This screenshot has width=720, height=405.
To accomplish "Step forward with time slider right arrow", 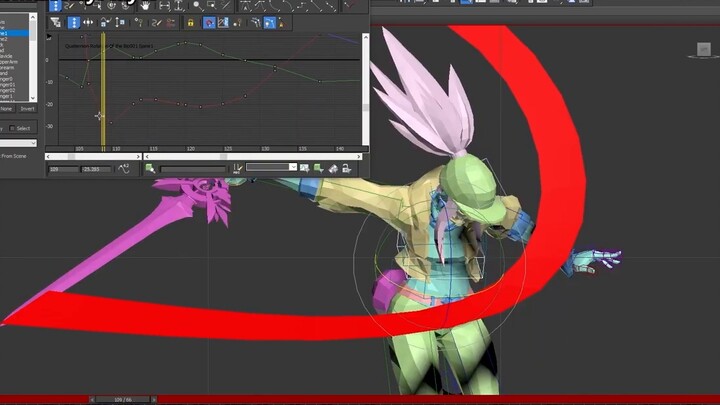I will (154, 399).
